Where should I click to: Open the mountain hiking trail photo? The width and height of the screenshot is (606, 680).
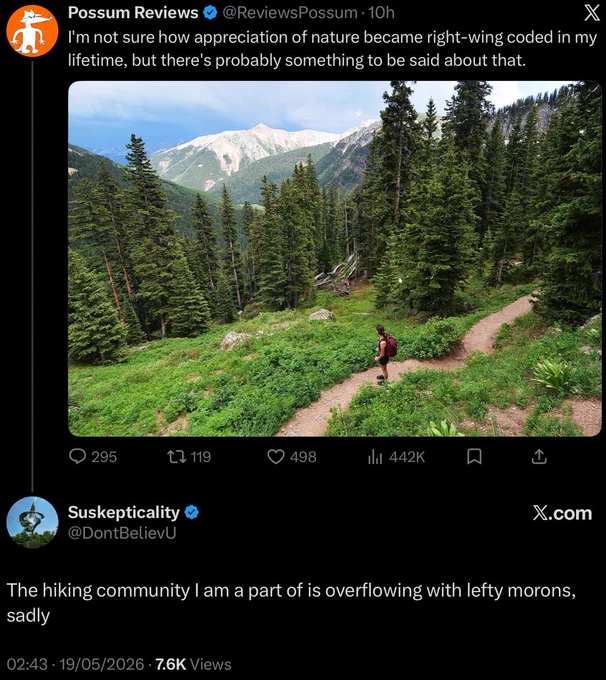[x=334, y=258]
